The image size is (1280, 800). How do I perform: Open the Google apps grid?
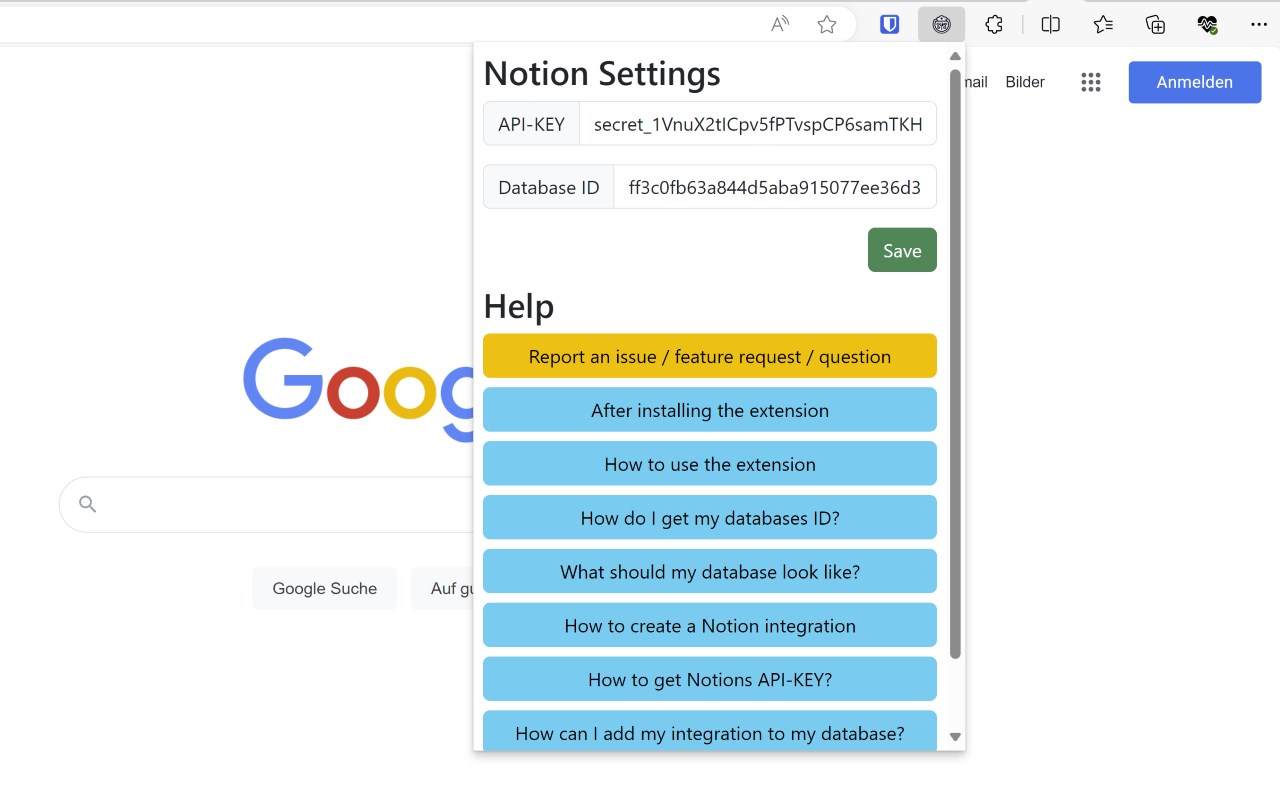1091,82
